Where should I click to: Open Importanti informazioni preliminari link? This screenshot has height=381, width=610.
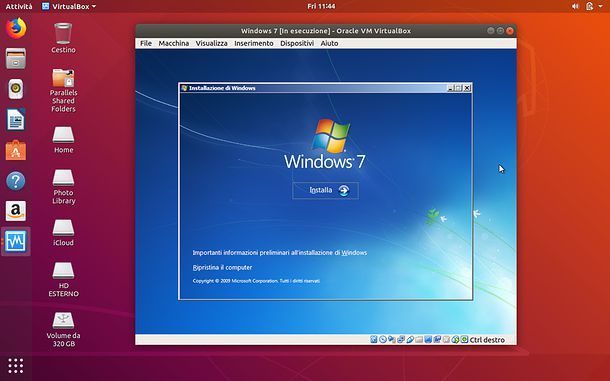pos(280,253)
